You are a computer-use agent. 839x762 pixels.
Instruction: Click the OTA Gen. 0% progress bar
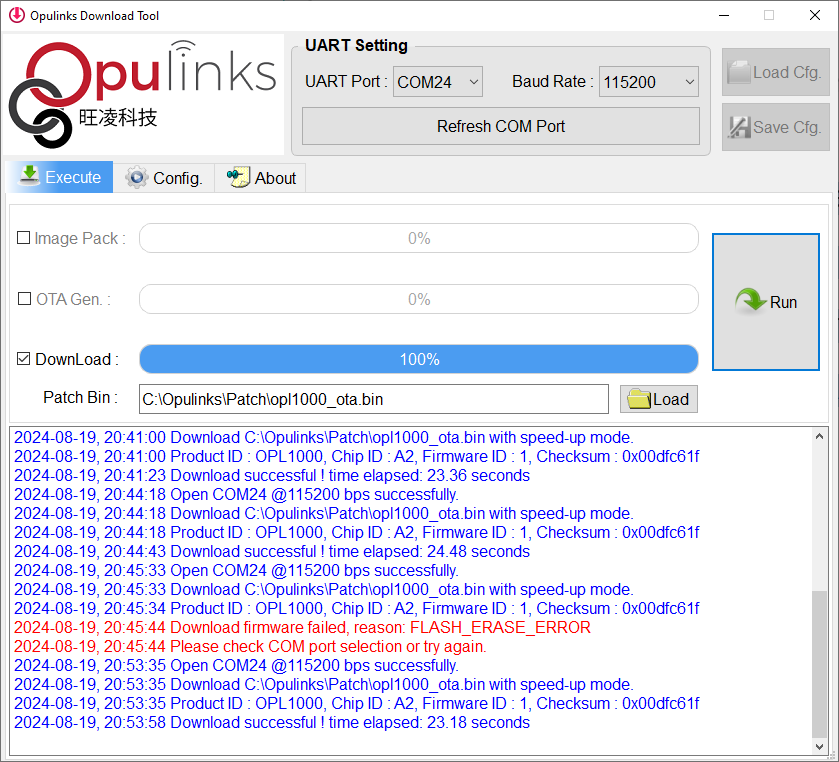[x=419, y=299]
